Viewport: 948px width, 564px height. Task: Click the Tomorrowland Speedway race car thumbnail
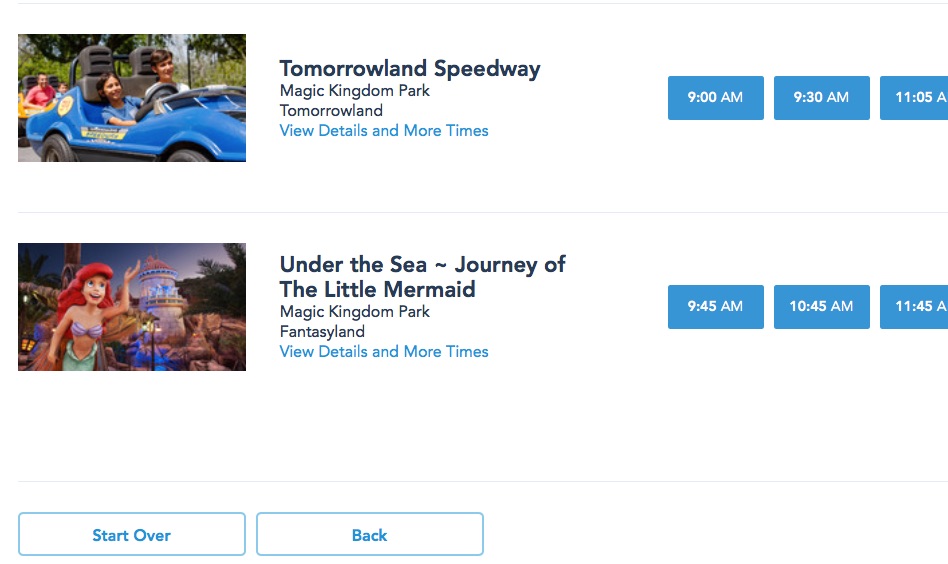click(131, 98)
